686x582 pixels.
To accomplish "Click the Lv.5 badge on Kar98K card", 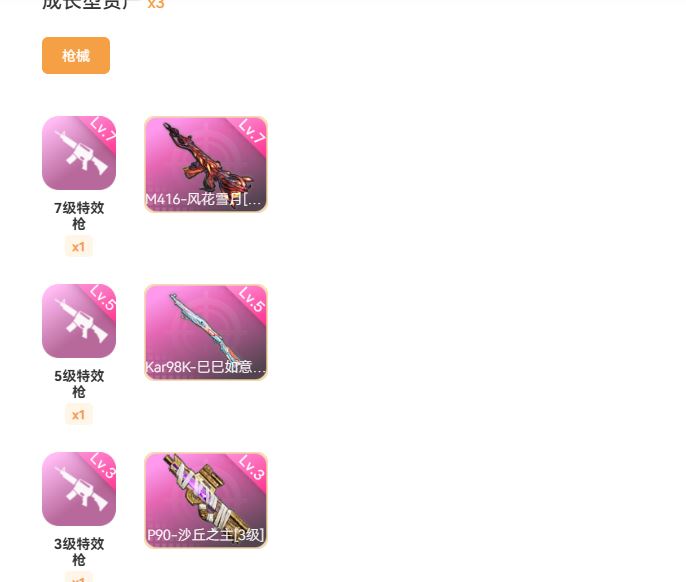I will click(252, 299).
